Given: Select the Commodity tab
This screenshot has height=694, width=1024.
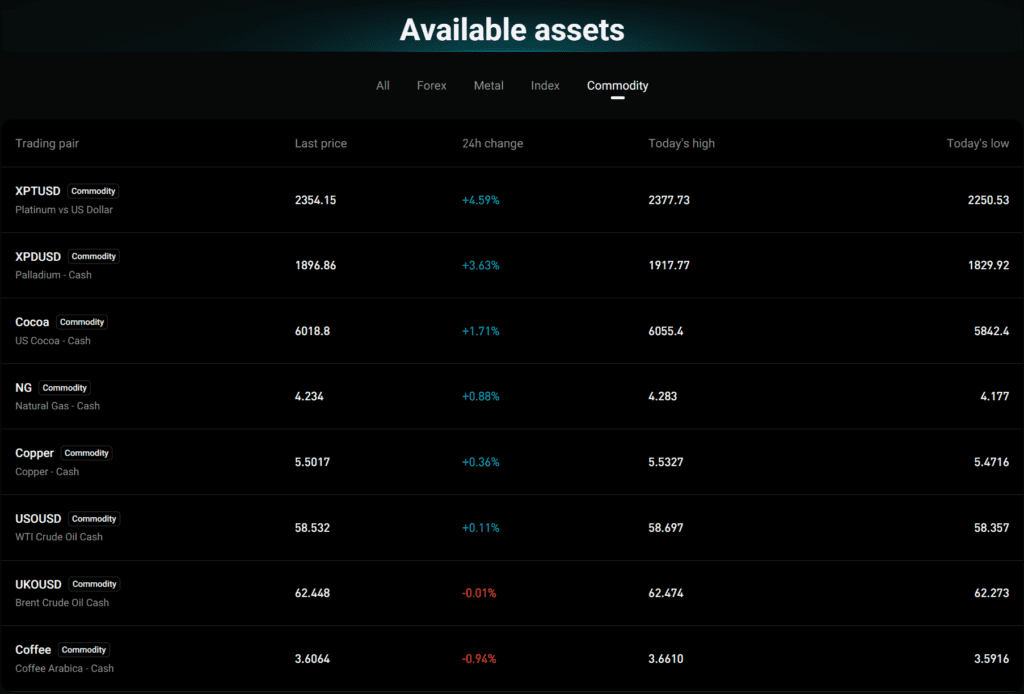Looking at the screenshot, I should coord(617,86).
